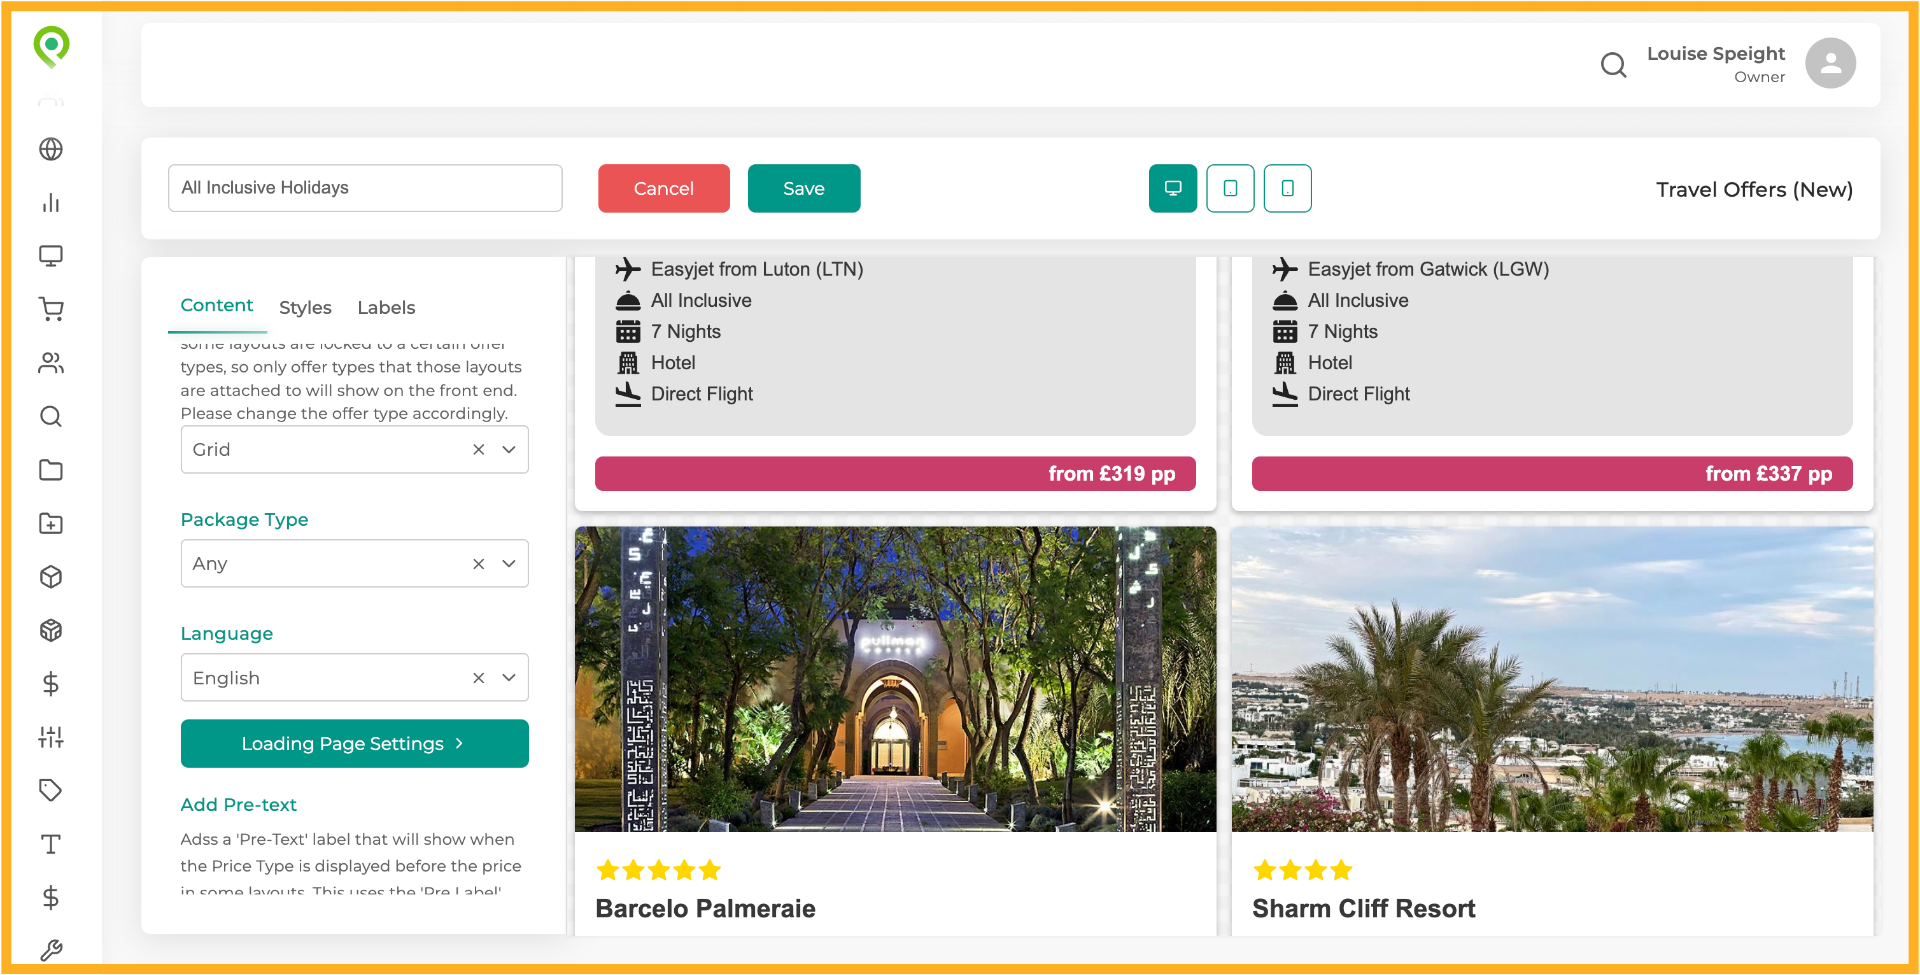Open the pricing dollar icon in sidebar
This screenshot has height=975, width=1920.
(51, 684)
